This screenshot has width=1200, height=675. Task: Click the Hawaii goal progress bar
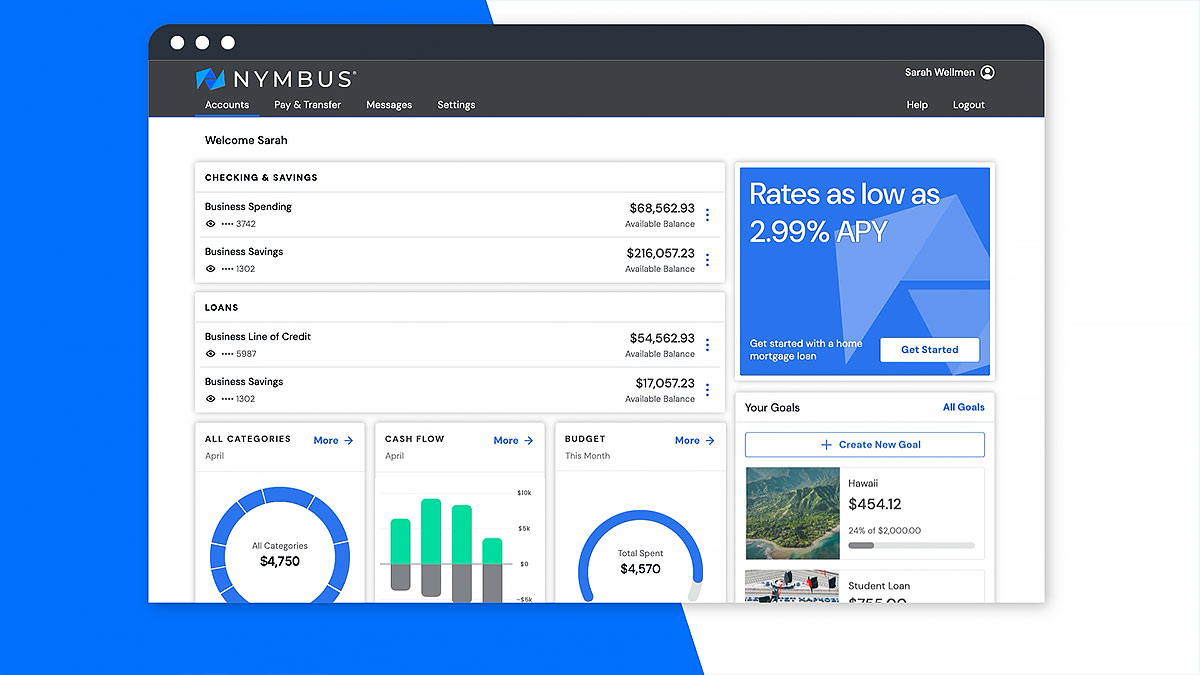(x=912, y=545)
